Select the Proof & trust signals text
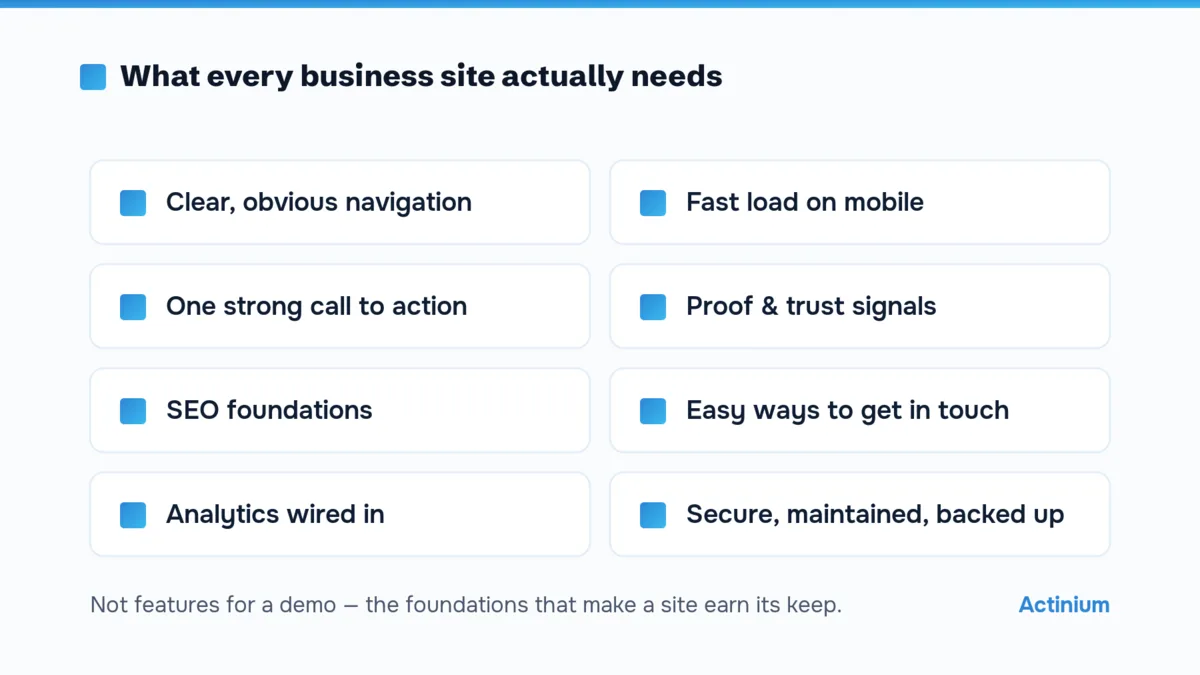The height and width of the screenshot is (675, 1200). point(811,306)
